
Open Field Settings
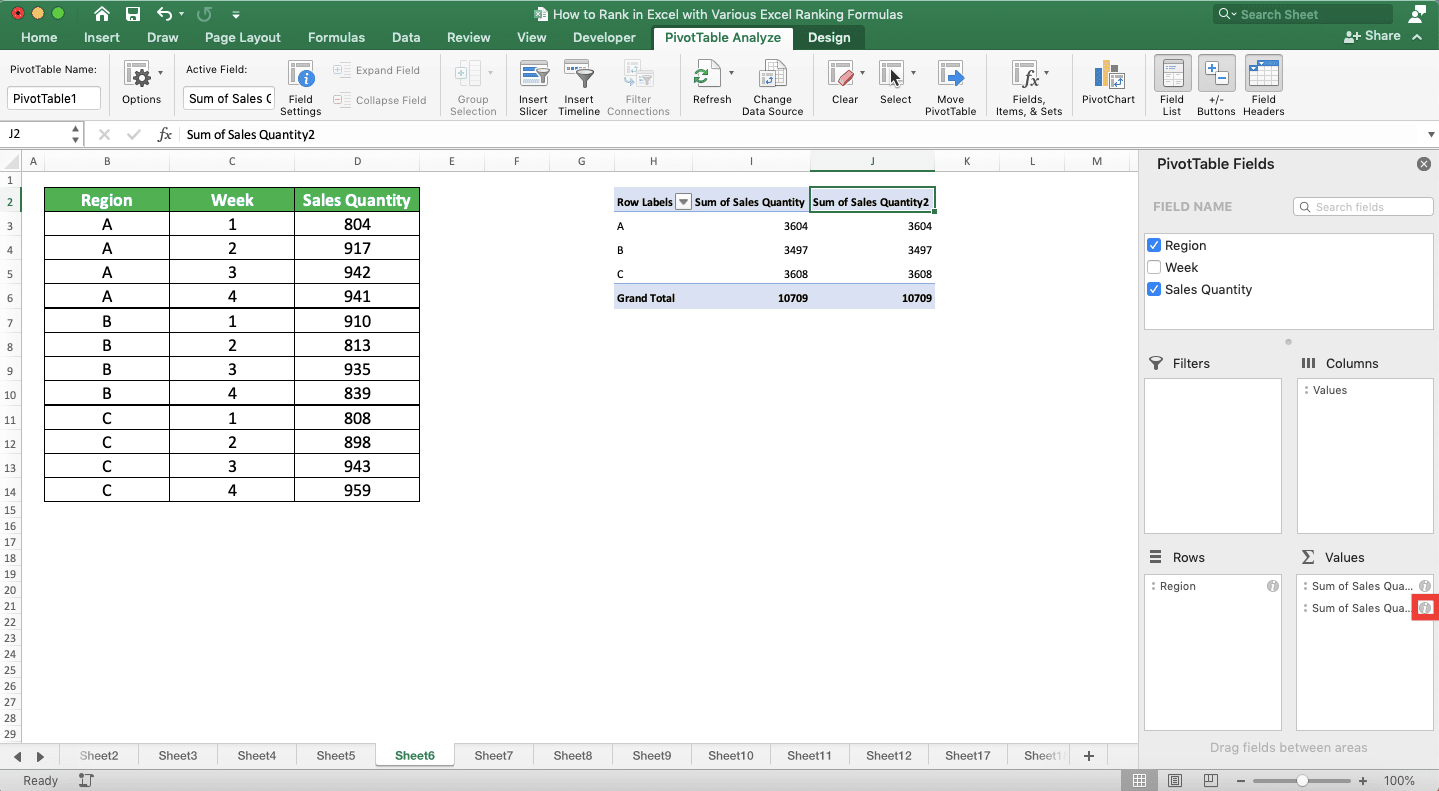(x=301, y=88)
